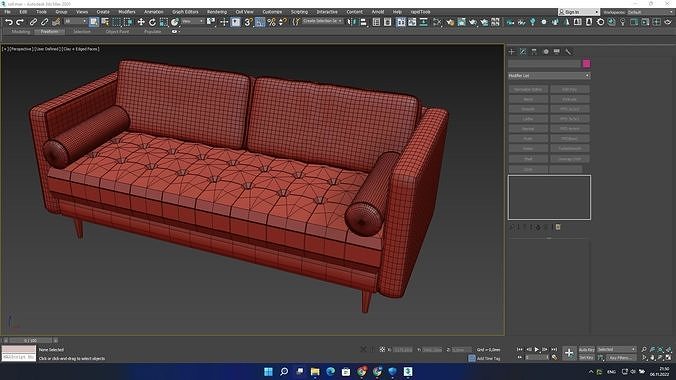Click the Mirror tool icon
This screenshot has height=380, width=676.
[x=351, y=22]
